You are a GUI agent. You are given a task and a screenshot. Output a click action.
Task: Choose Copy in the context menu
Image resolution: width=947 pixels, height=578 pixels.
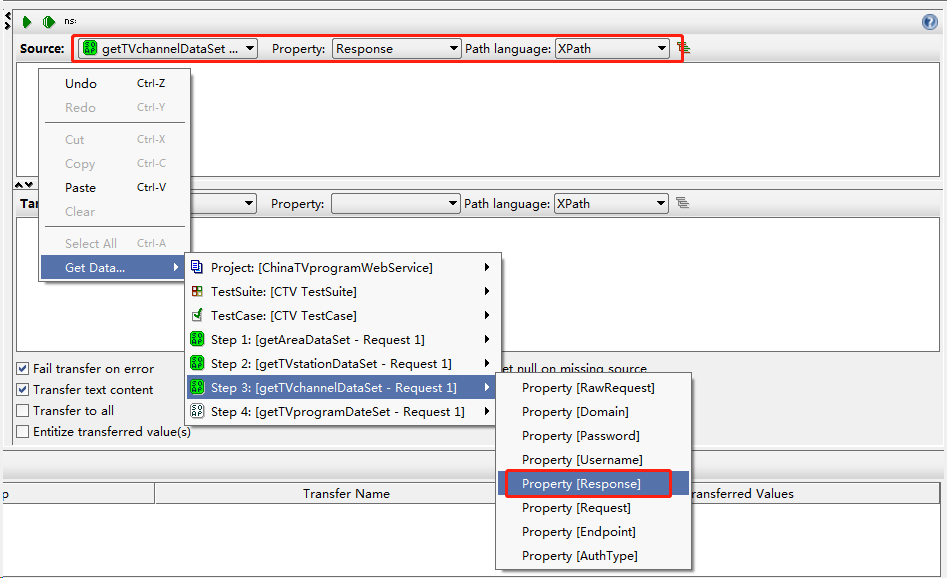[x=115, y=164]
